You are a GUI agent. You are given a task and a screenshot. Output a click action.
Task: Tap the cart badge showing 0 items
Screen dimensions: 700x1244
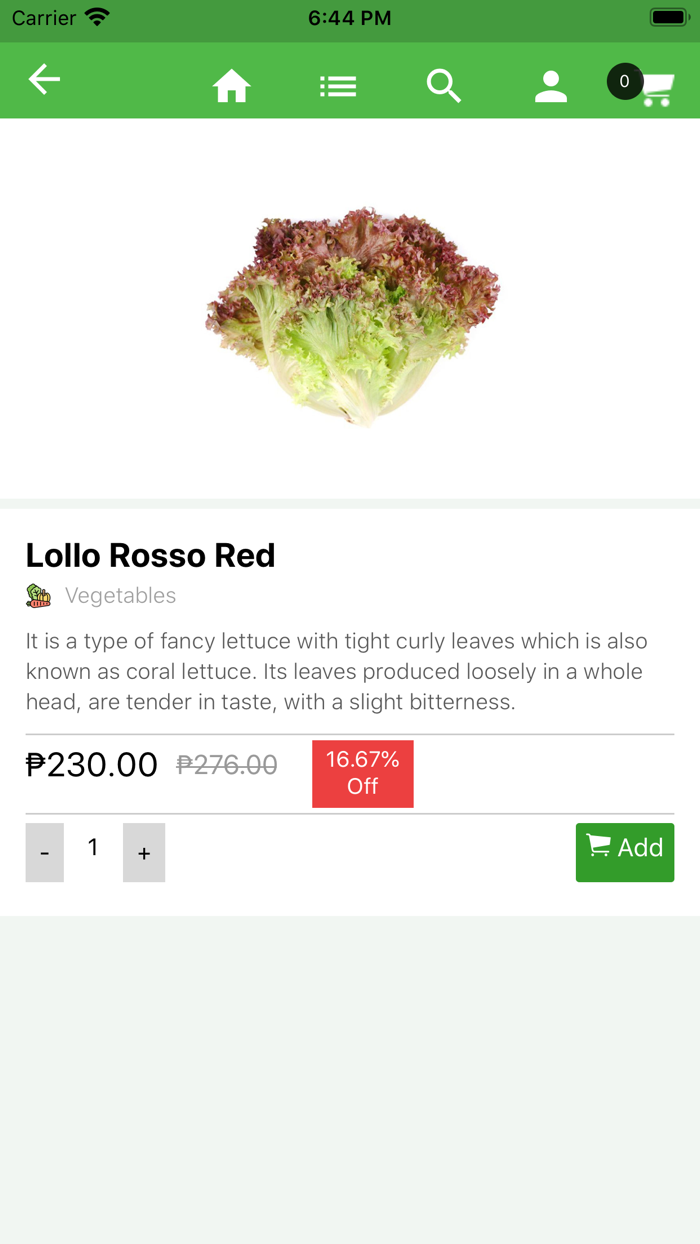[624, 82]
